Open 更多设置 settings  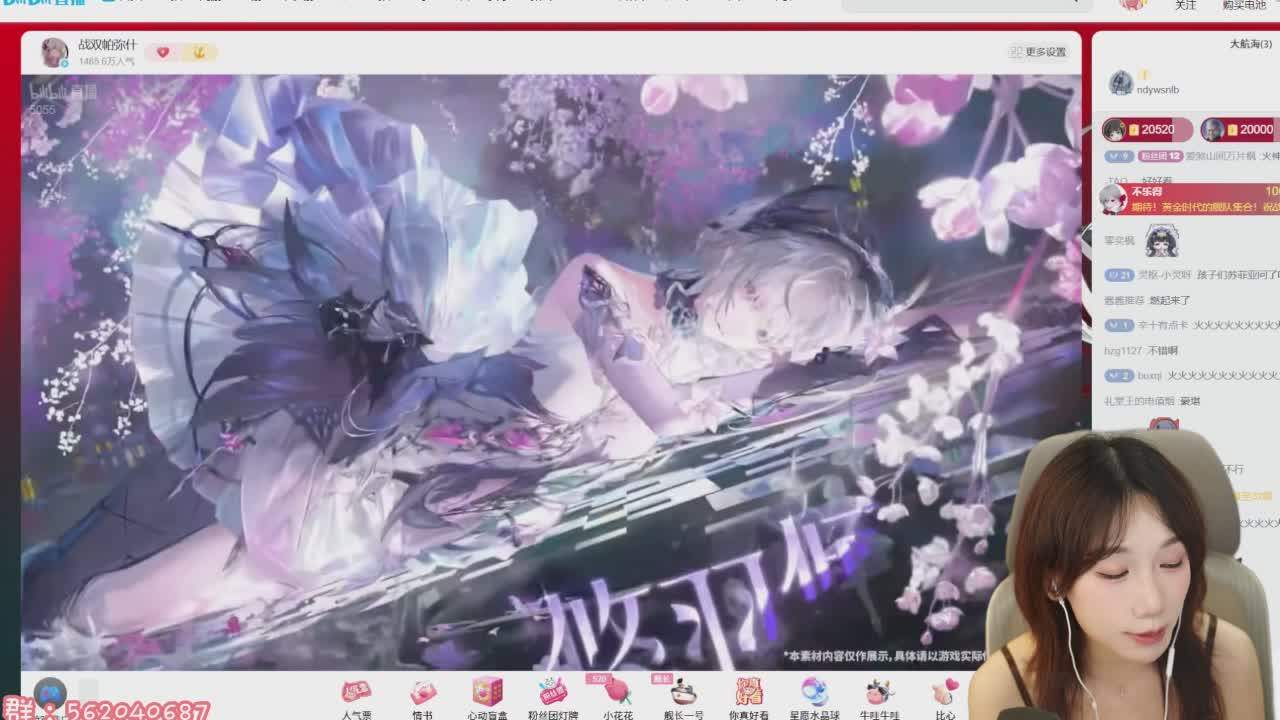pos(1038,52)
